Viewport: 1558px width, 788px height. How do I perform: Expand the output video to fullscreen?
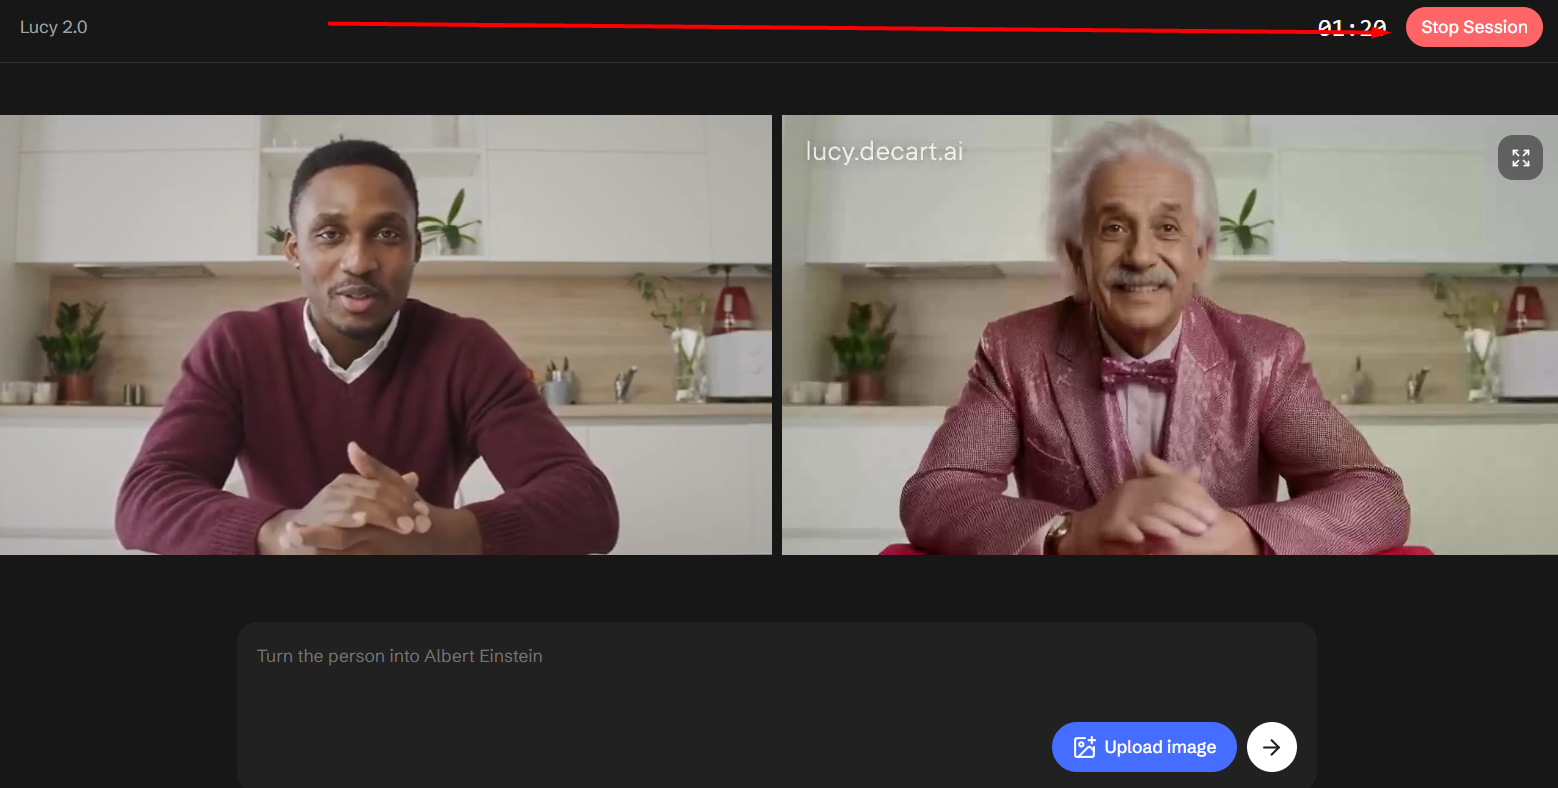click(1520, 158)
